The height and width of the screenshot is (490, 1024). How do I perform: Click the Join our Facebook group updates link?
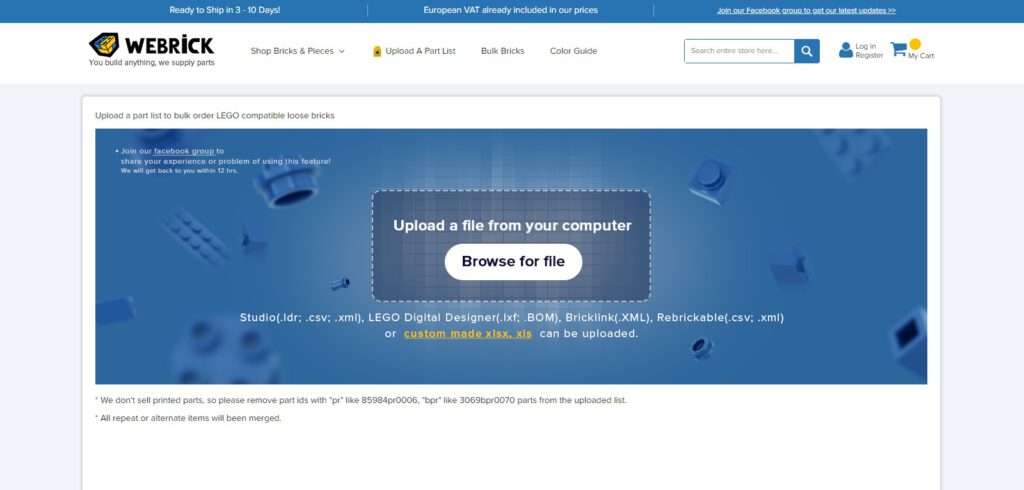(x=806, y=10)
